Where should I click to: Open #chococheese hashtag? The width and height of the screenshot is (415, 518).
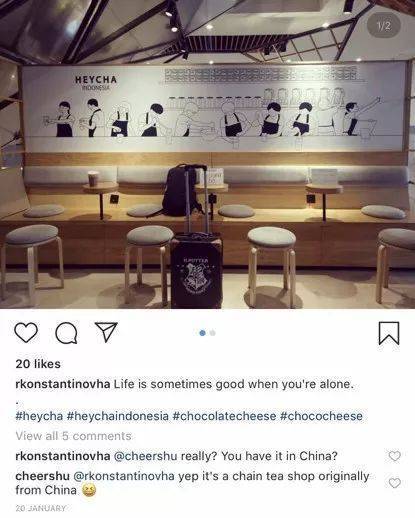321,416
